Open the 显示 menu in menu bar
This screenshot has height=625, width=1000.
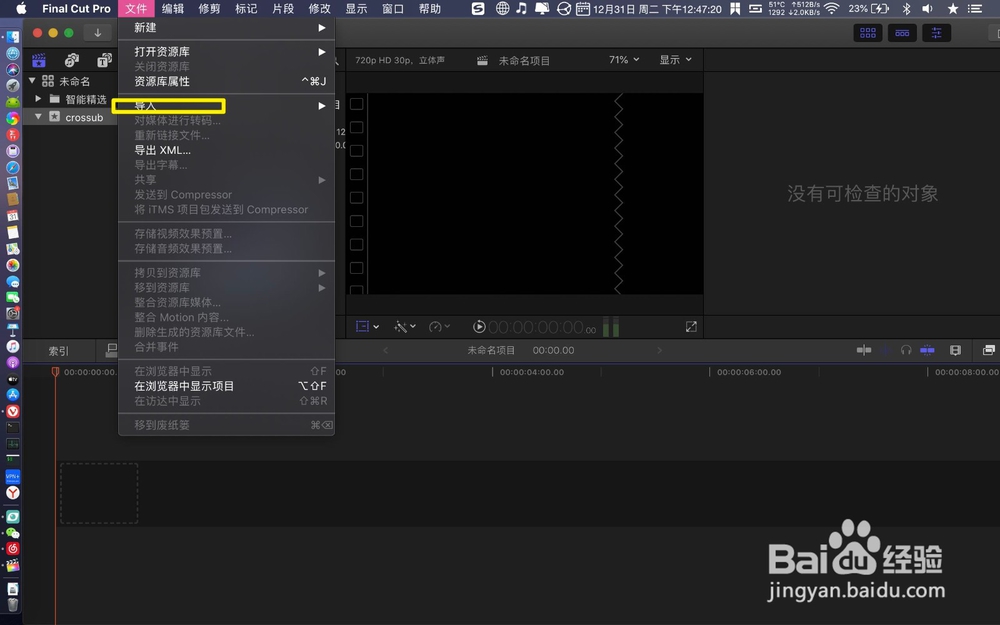(357, 8)
